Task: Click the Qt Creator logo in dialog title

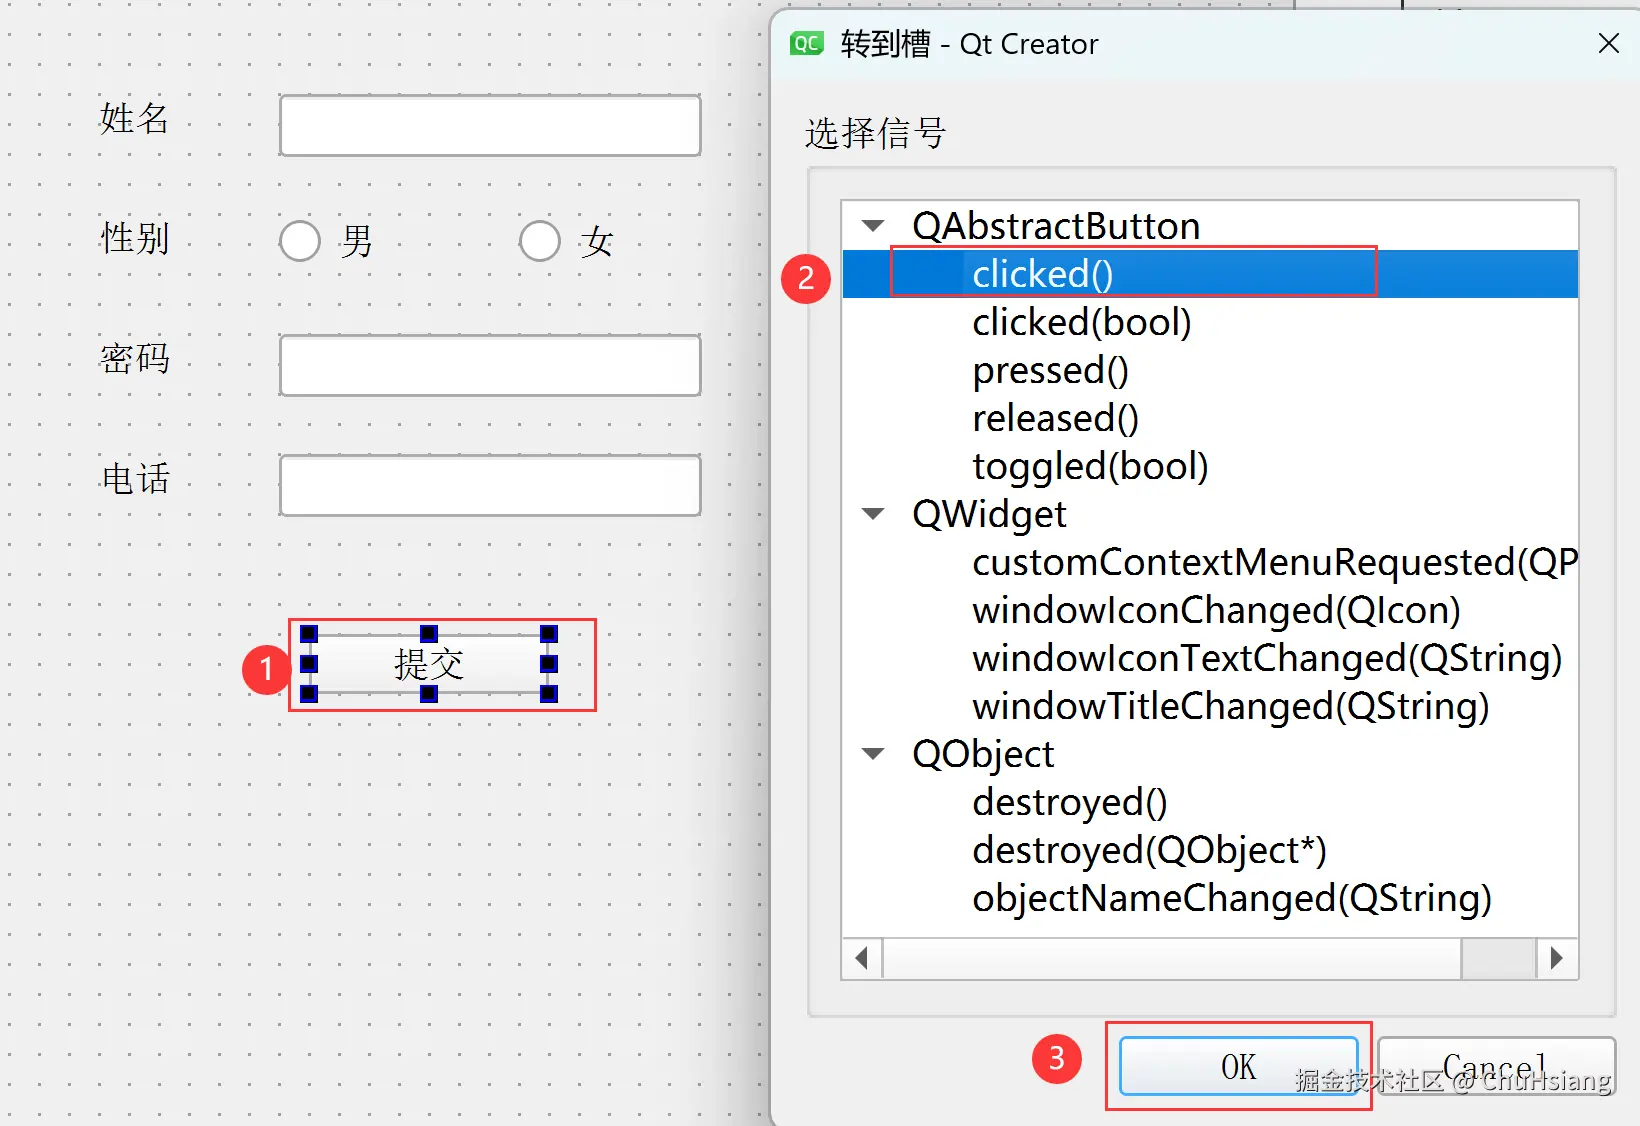Action: point(806,43)
